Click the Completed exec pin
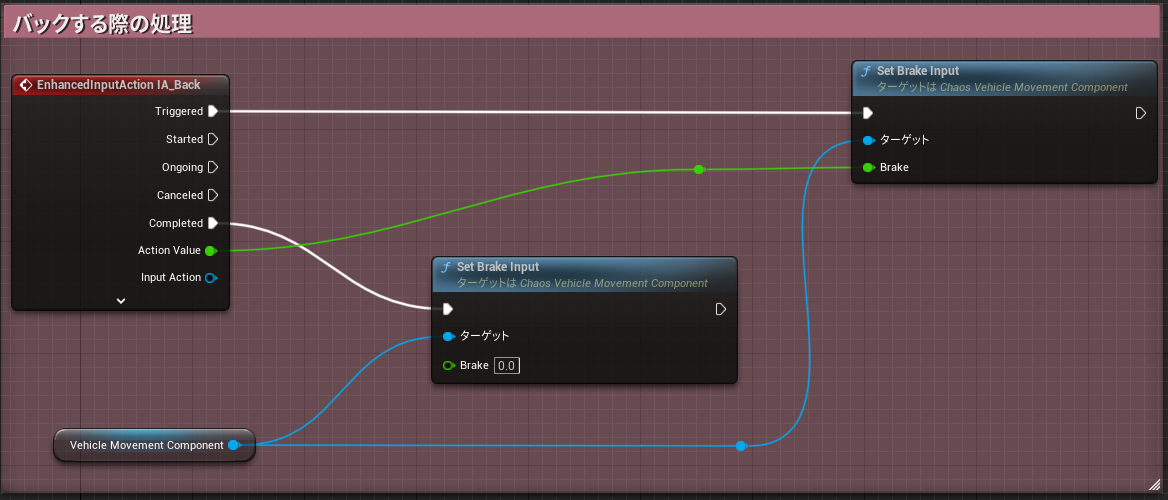Viewport: 1168px width, 500px height. tap(213, 223)
